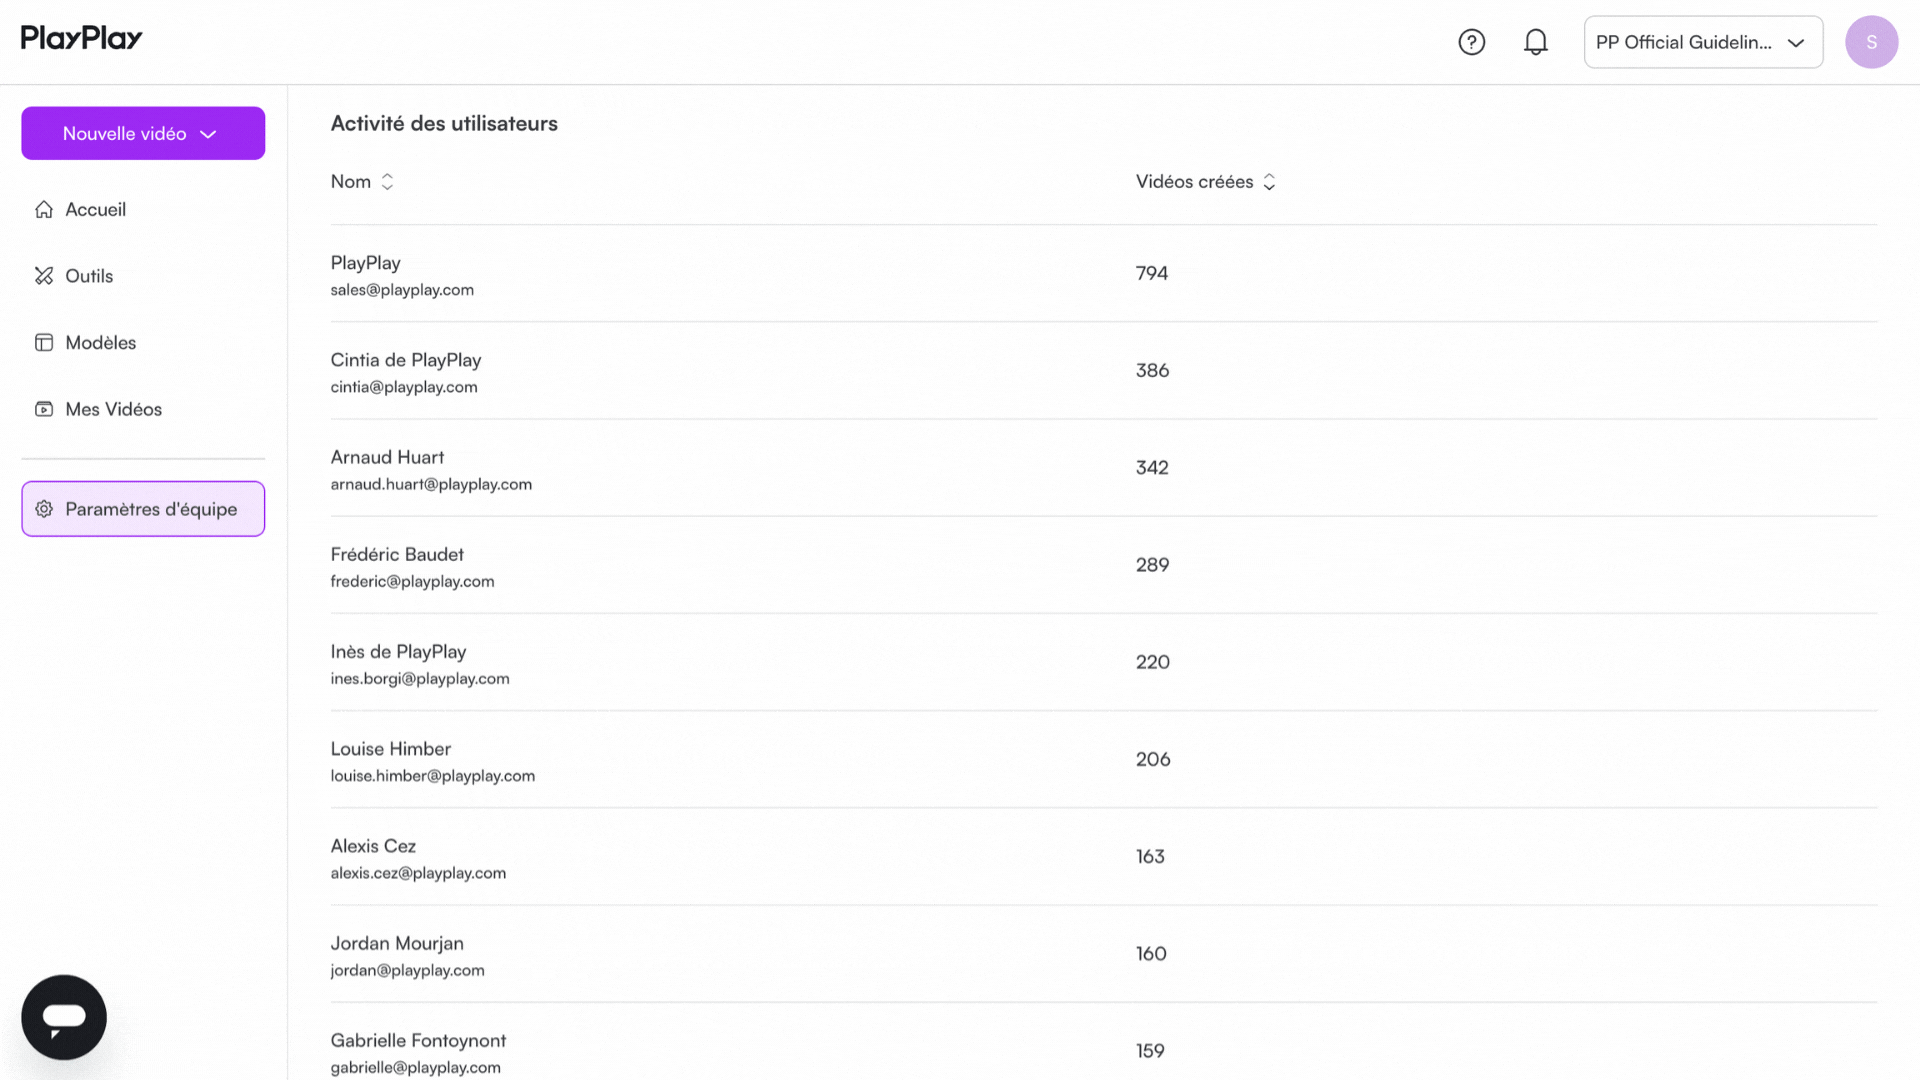Select the Louise Himber user row
This screenshot has width=1920, height=1080.
pyautogui.click(x=391, y=749)
